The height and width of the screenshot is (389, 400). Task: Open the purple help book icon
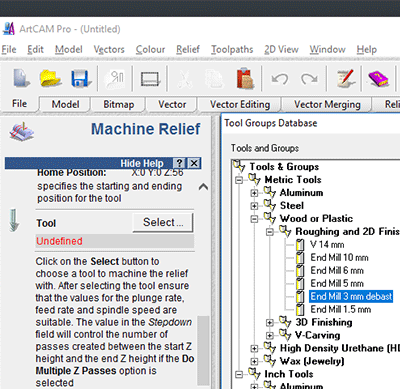click(378, 78)
